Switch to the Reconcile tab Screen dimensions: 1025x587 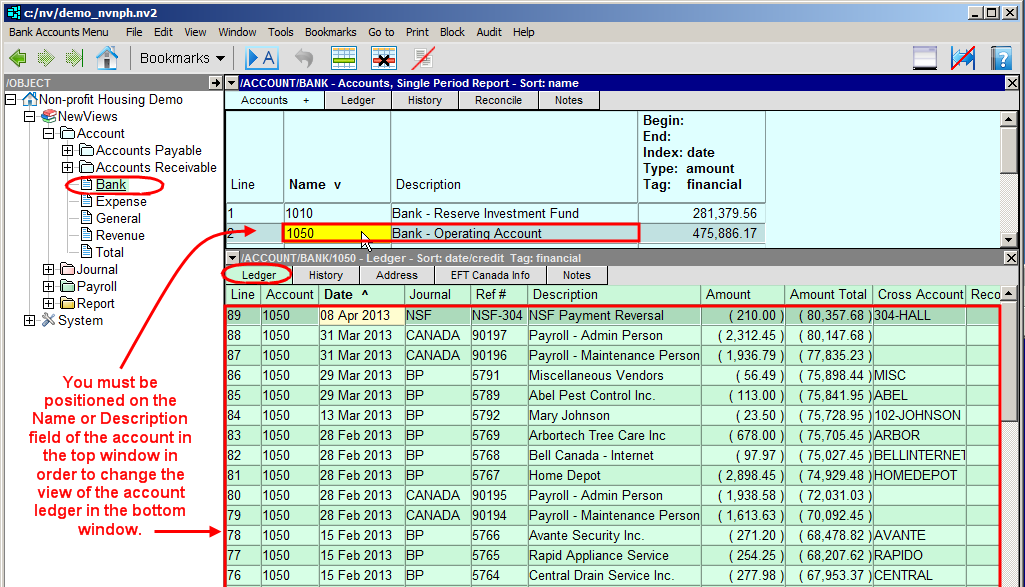[498, 100]
